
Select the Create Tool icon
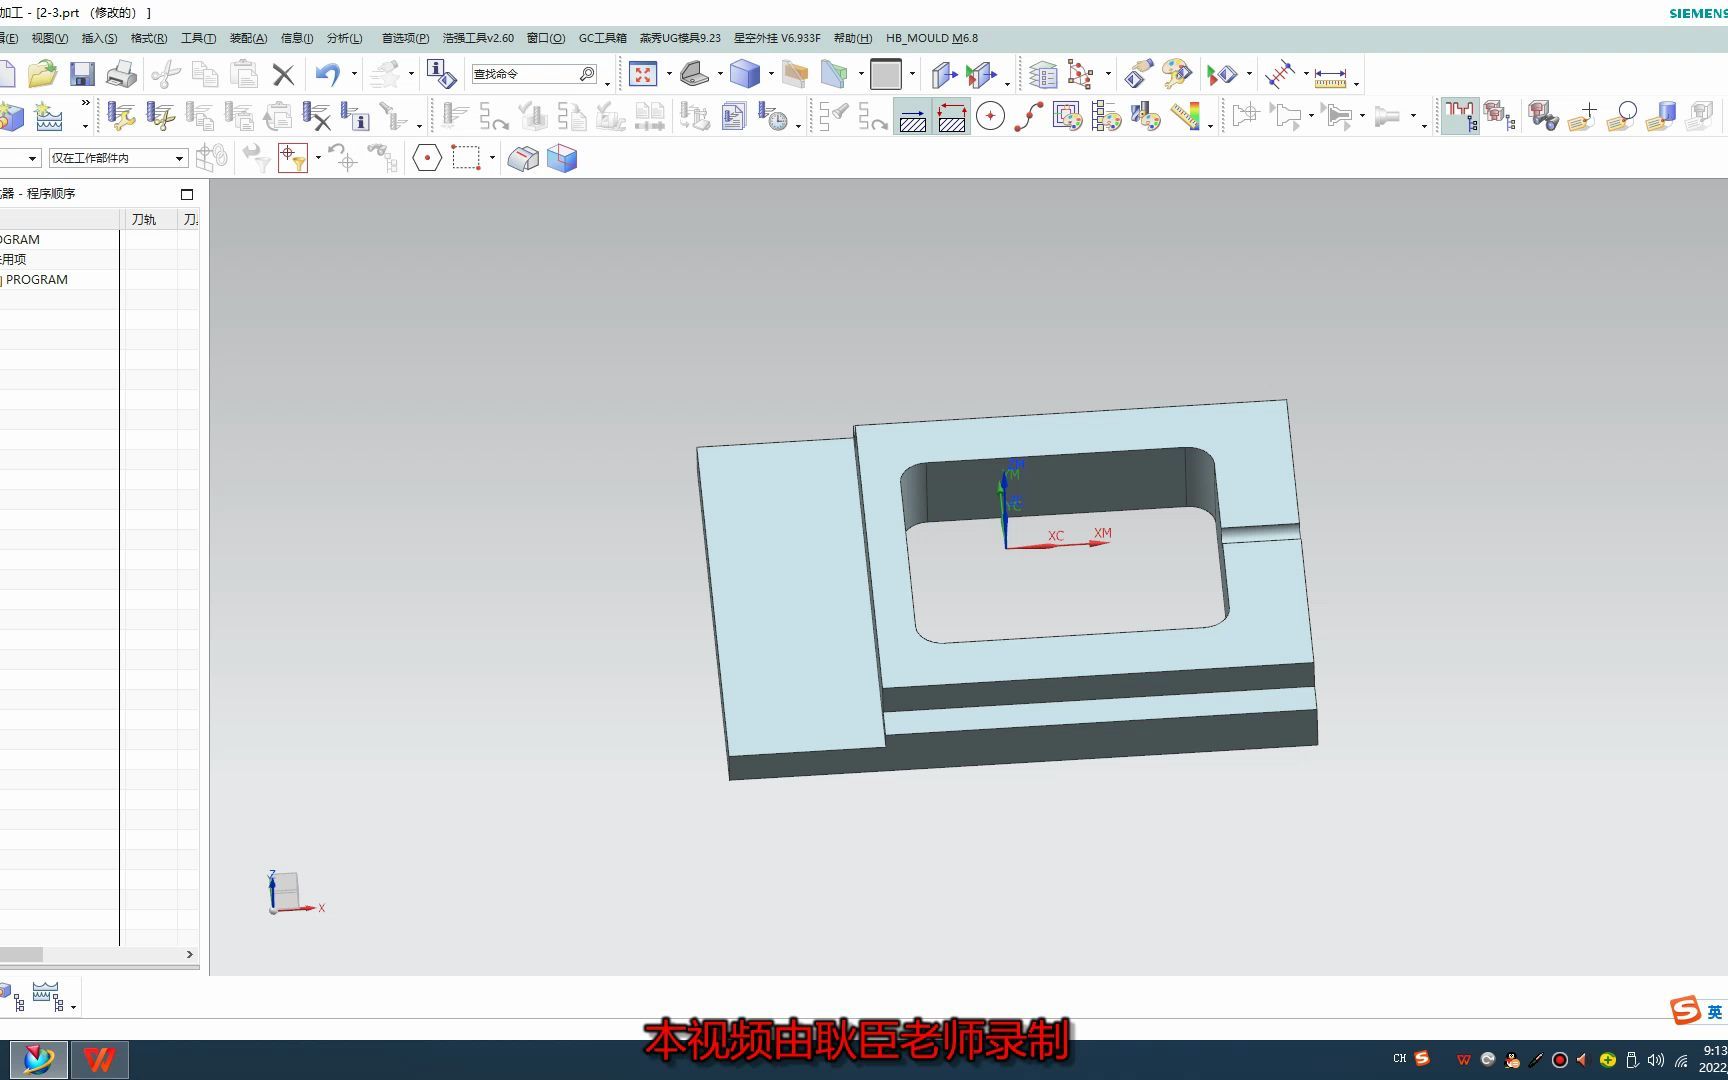pos(120,117)
